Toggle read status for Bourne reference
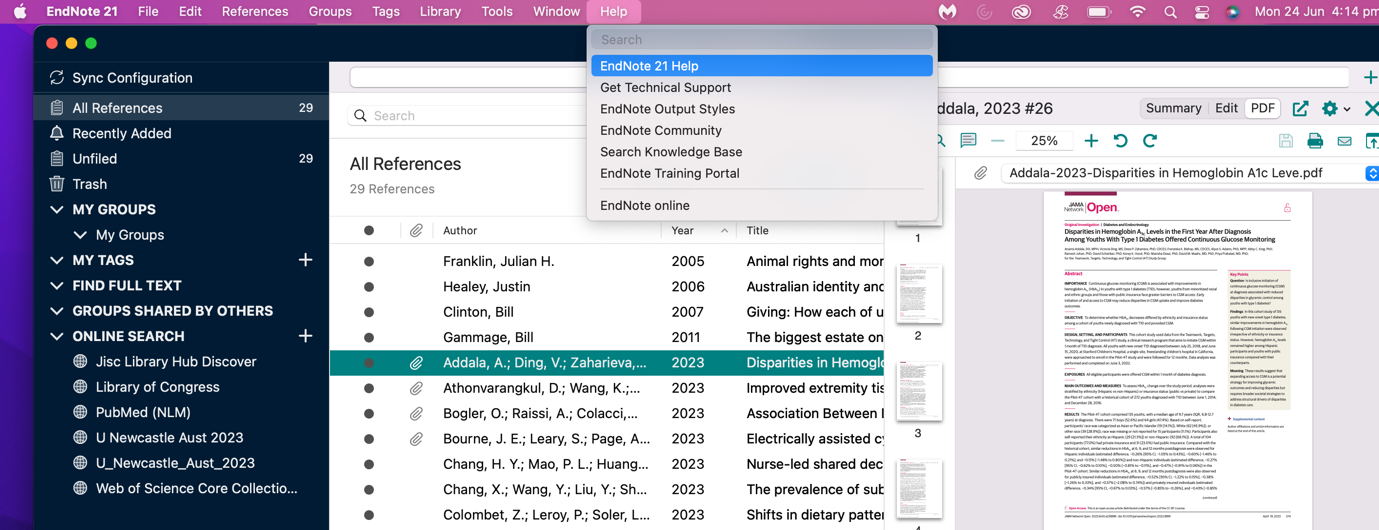 (x=369, y=439)
